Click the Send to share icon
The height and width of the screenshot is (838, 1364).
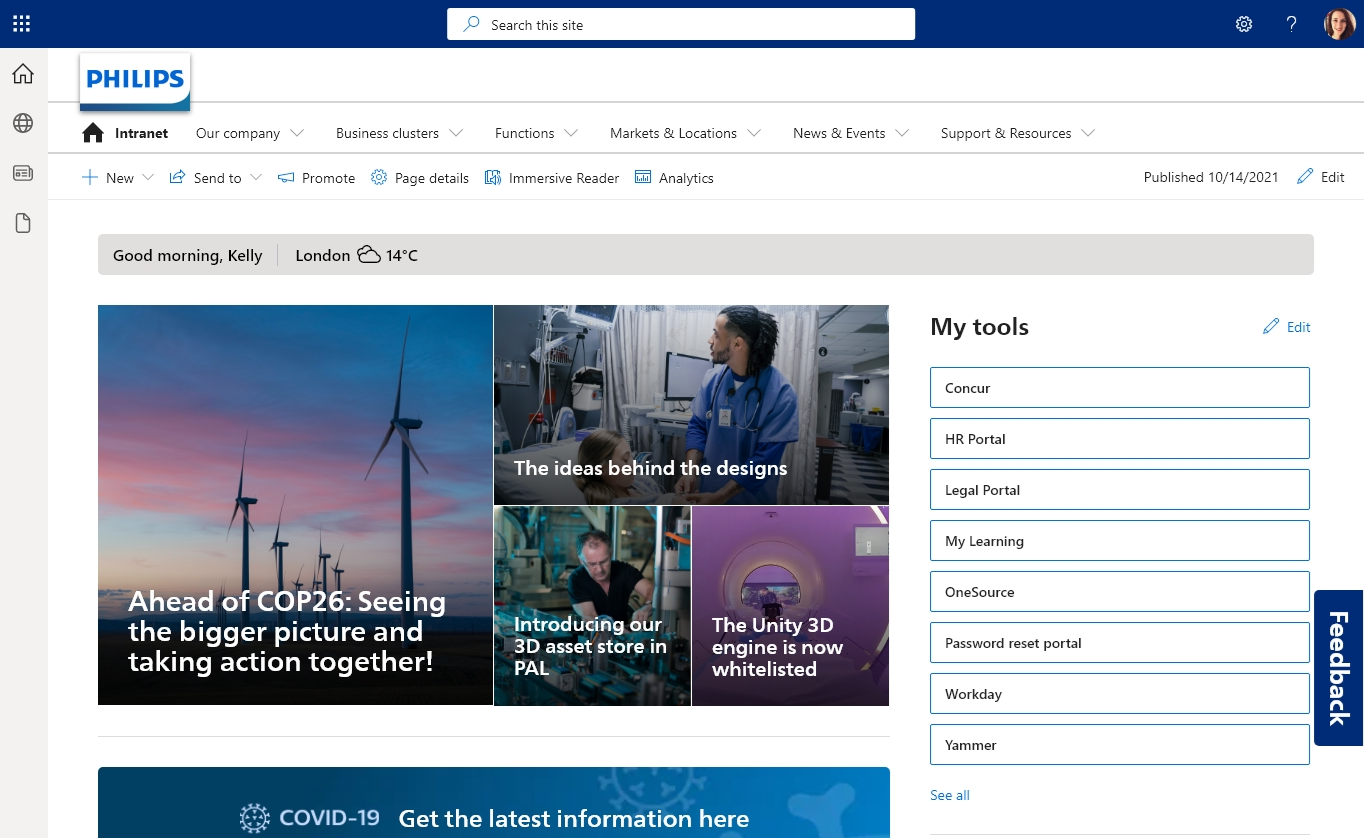click(177, 177)
